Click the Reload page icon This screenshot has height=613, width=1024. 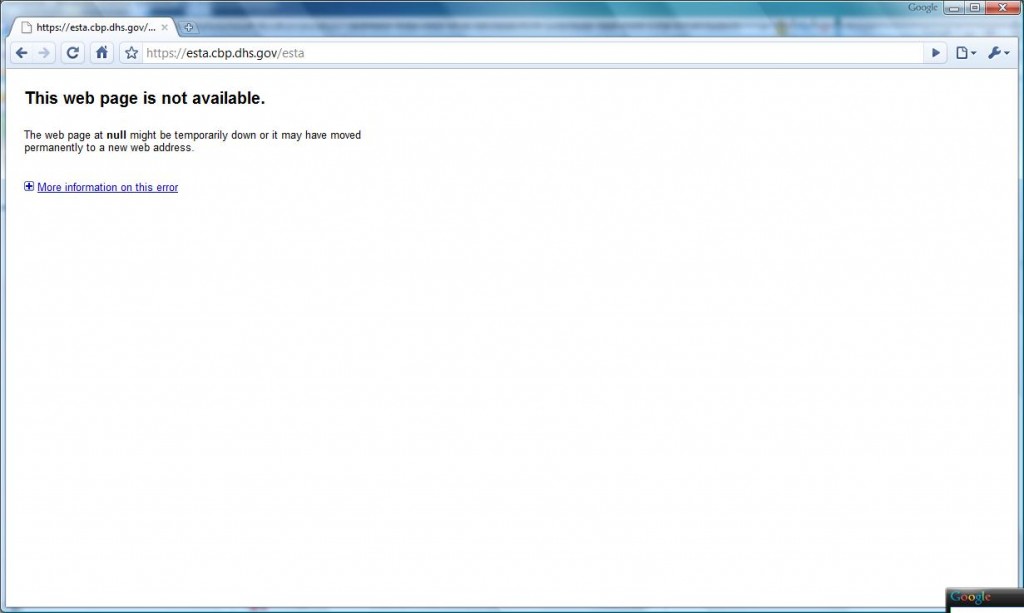tap(71, 52)
